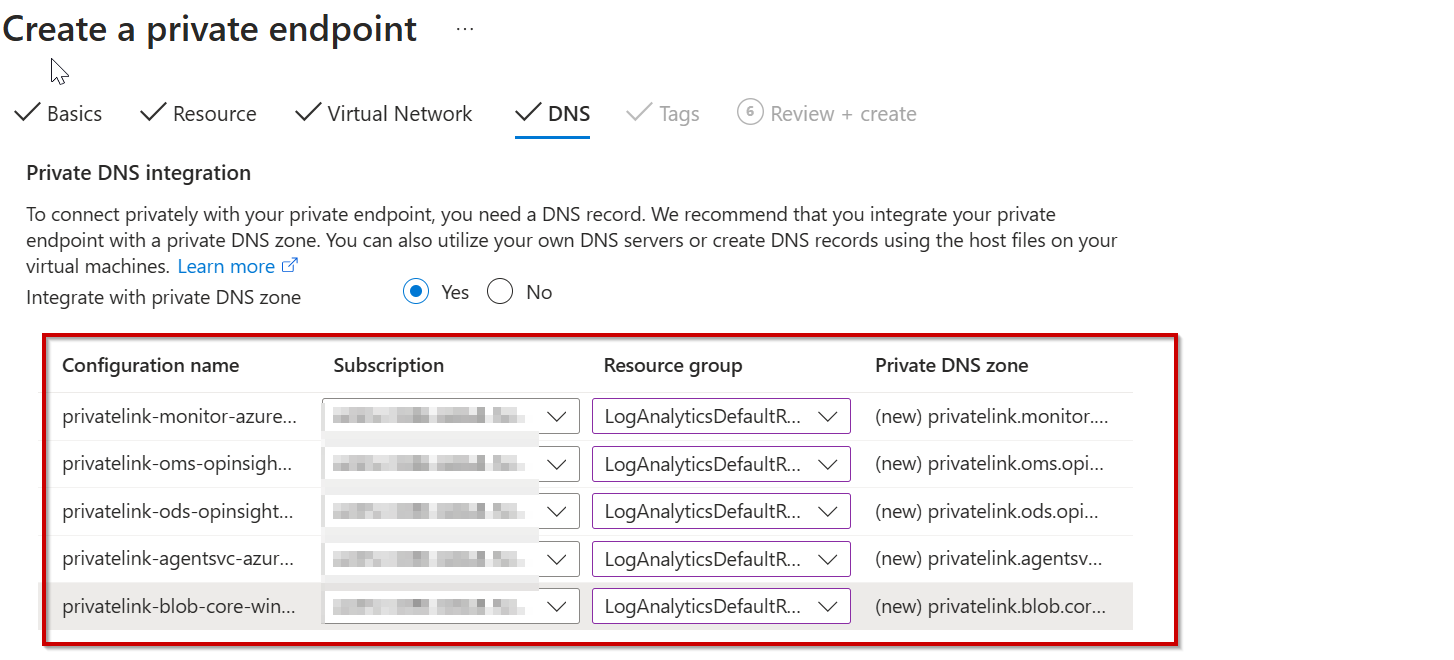This screenshot has height=660, width=1454.
Task: Open the Resource group dropdown for privatelink-oms row
Action: tap(828, 463)
